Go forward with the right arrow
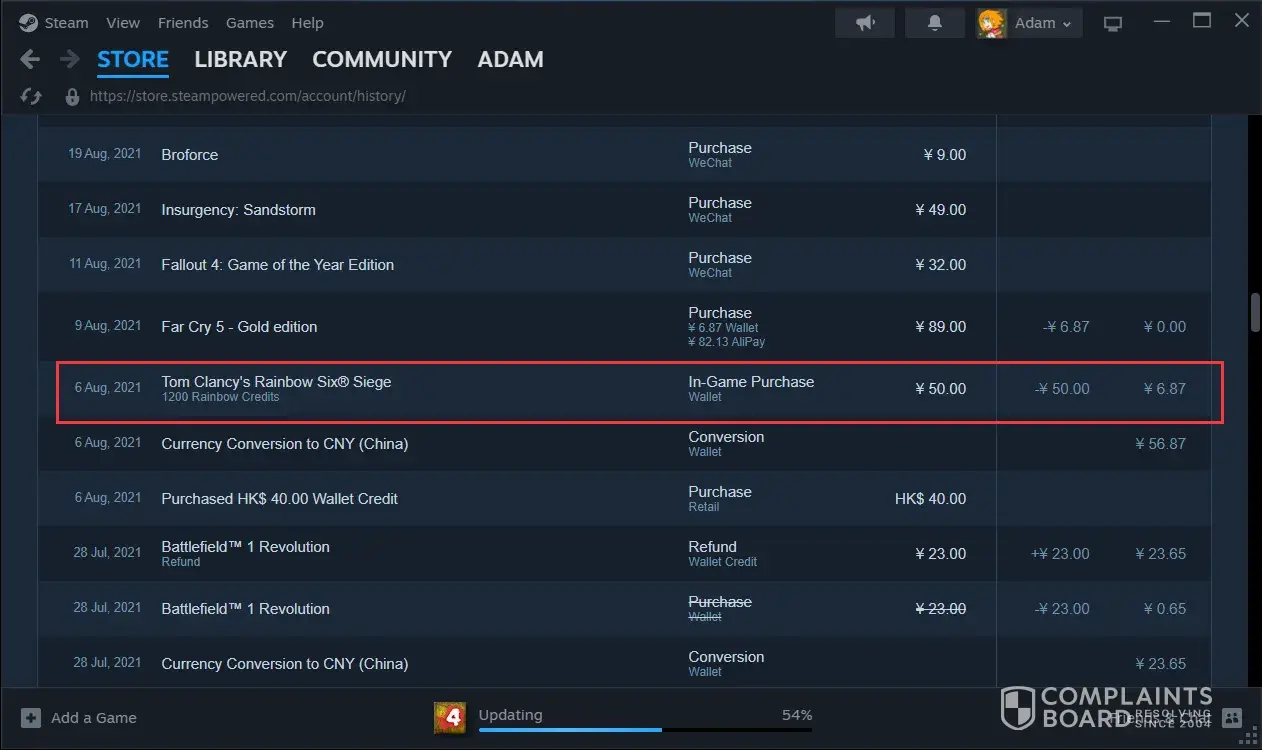The width and height of the screenshot is (1262, 750). (70, 60)
